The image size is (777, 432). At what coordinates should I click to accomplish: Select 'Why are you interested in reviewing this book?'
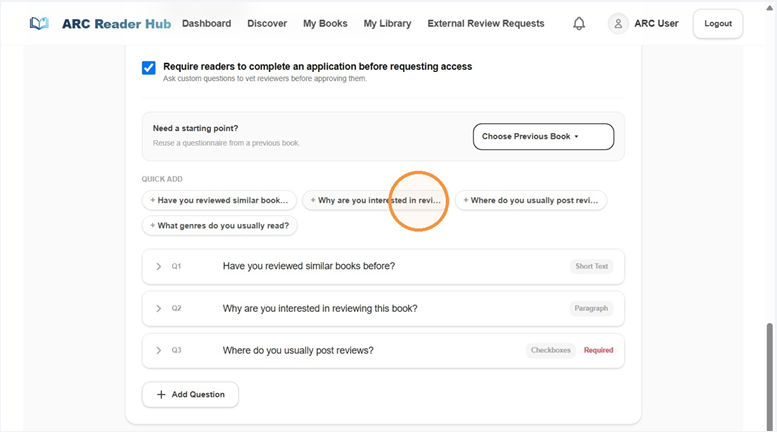point(320,308)
